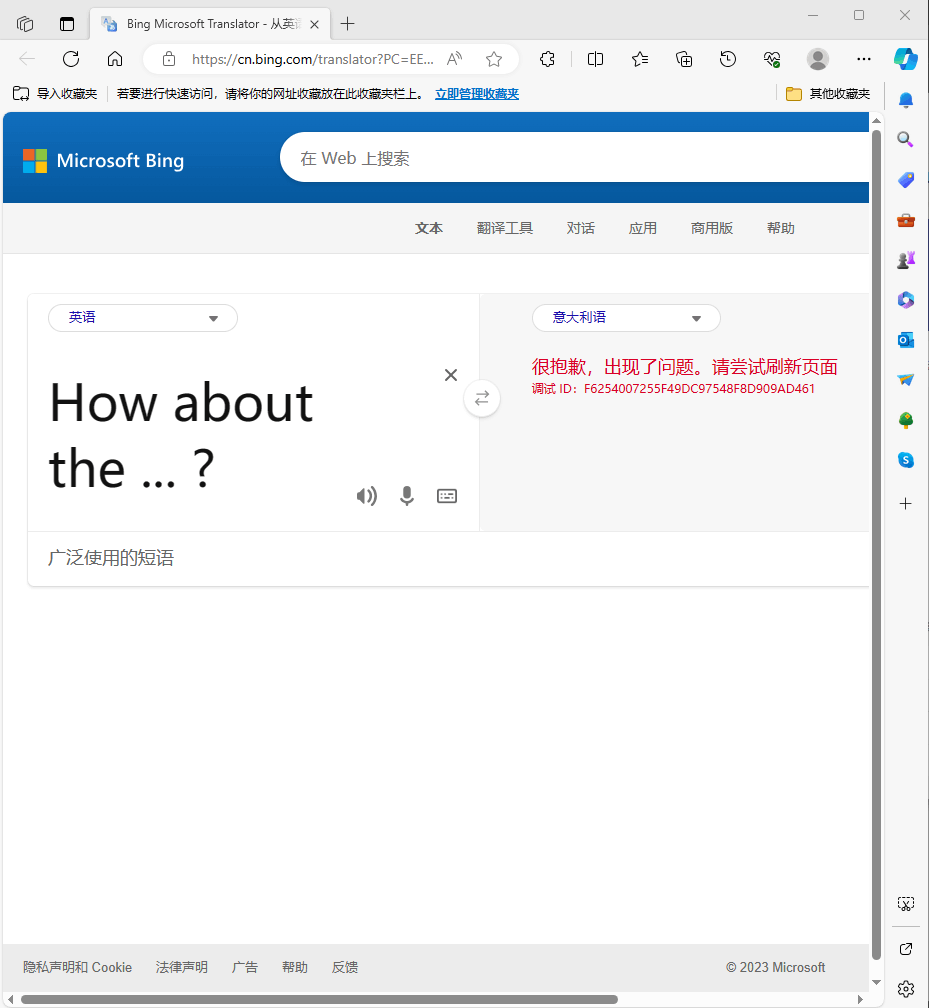Image resolution: width=929 pixels, height=1008 pixels.
Task: Click the browser refresh button
Action: (71, 59)
